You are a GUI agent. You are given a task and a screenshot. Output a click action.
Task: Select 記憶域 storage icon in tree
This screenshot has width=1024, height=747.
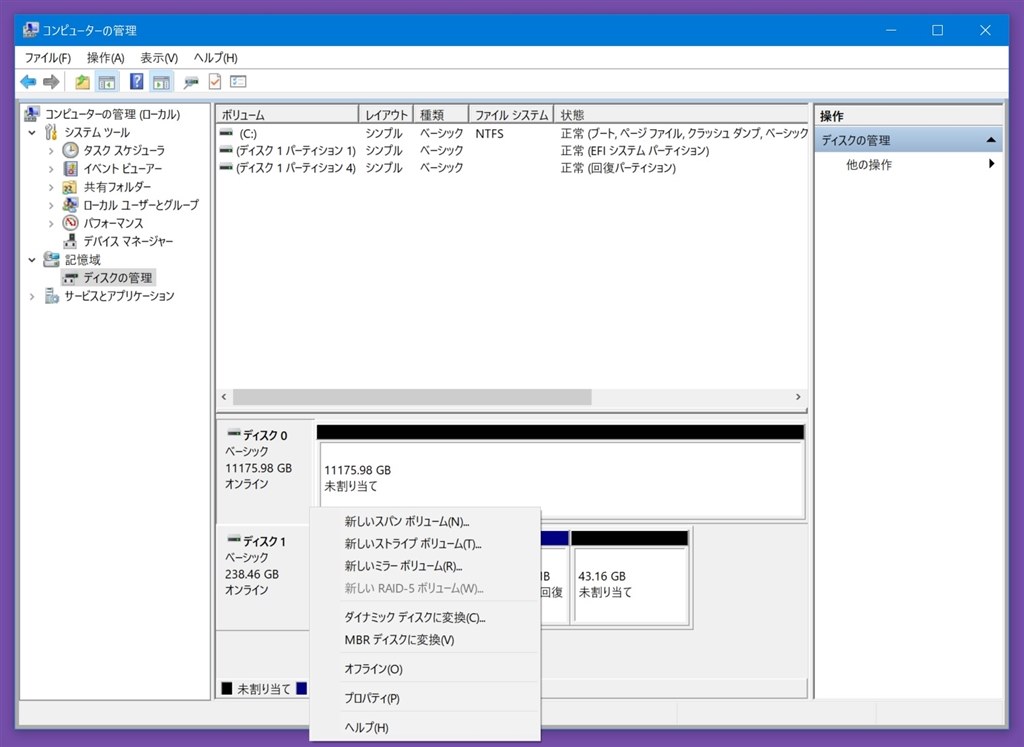(52, 259)
